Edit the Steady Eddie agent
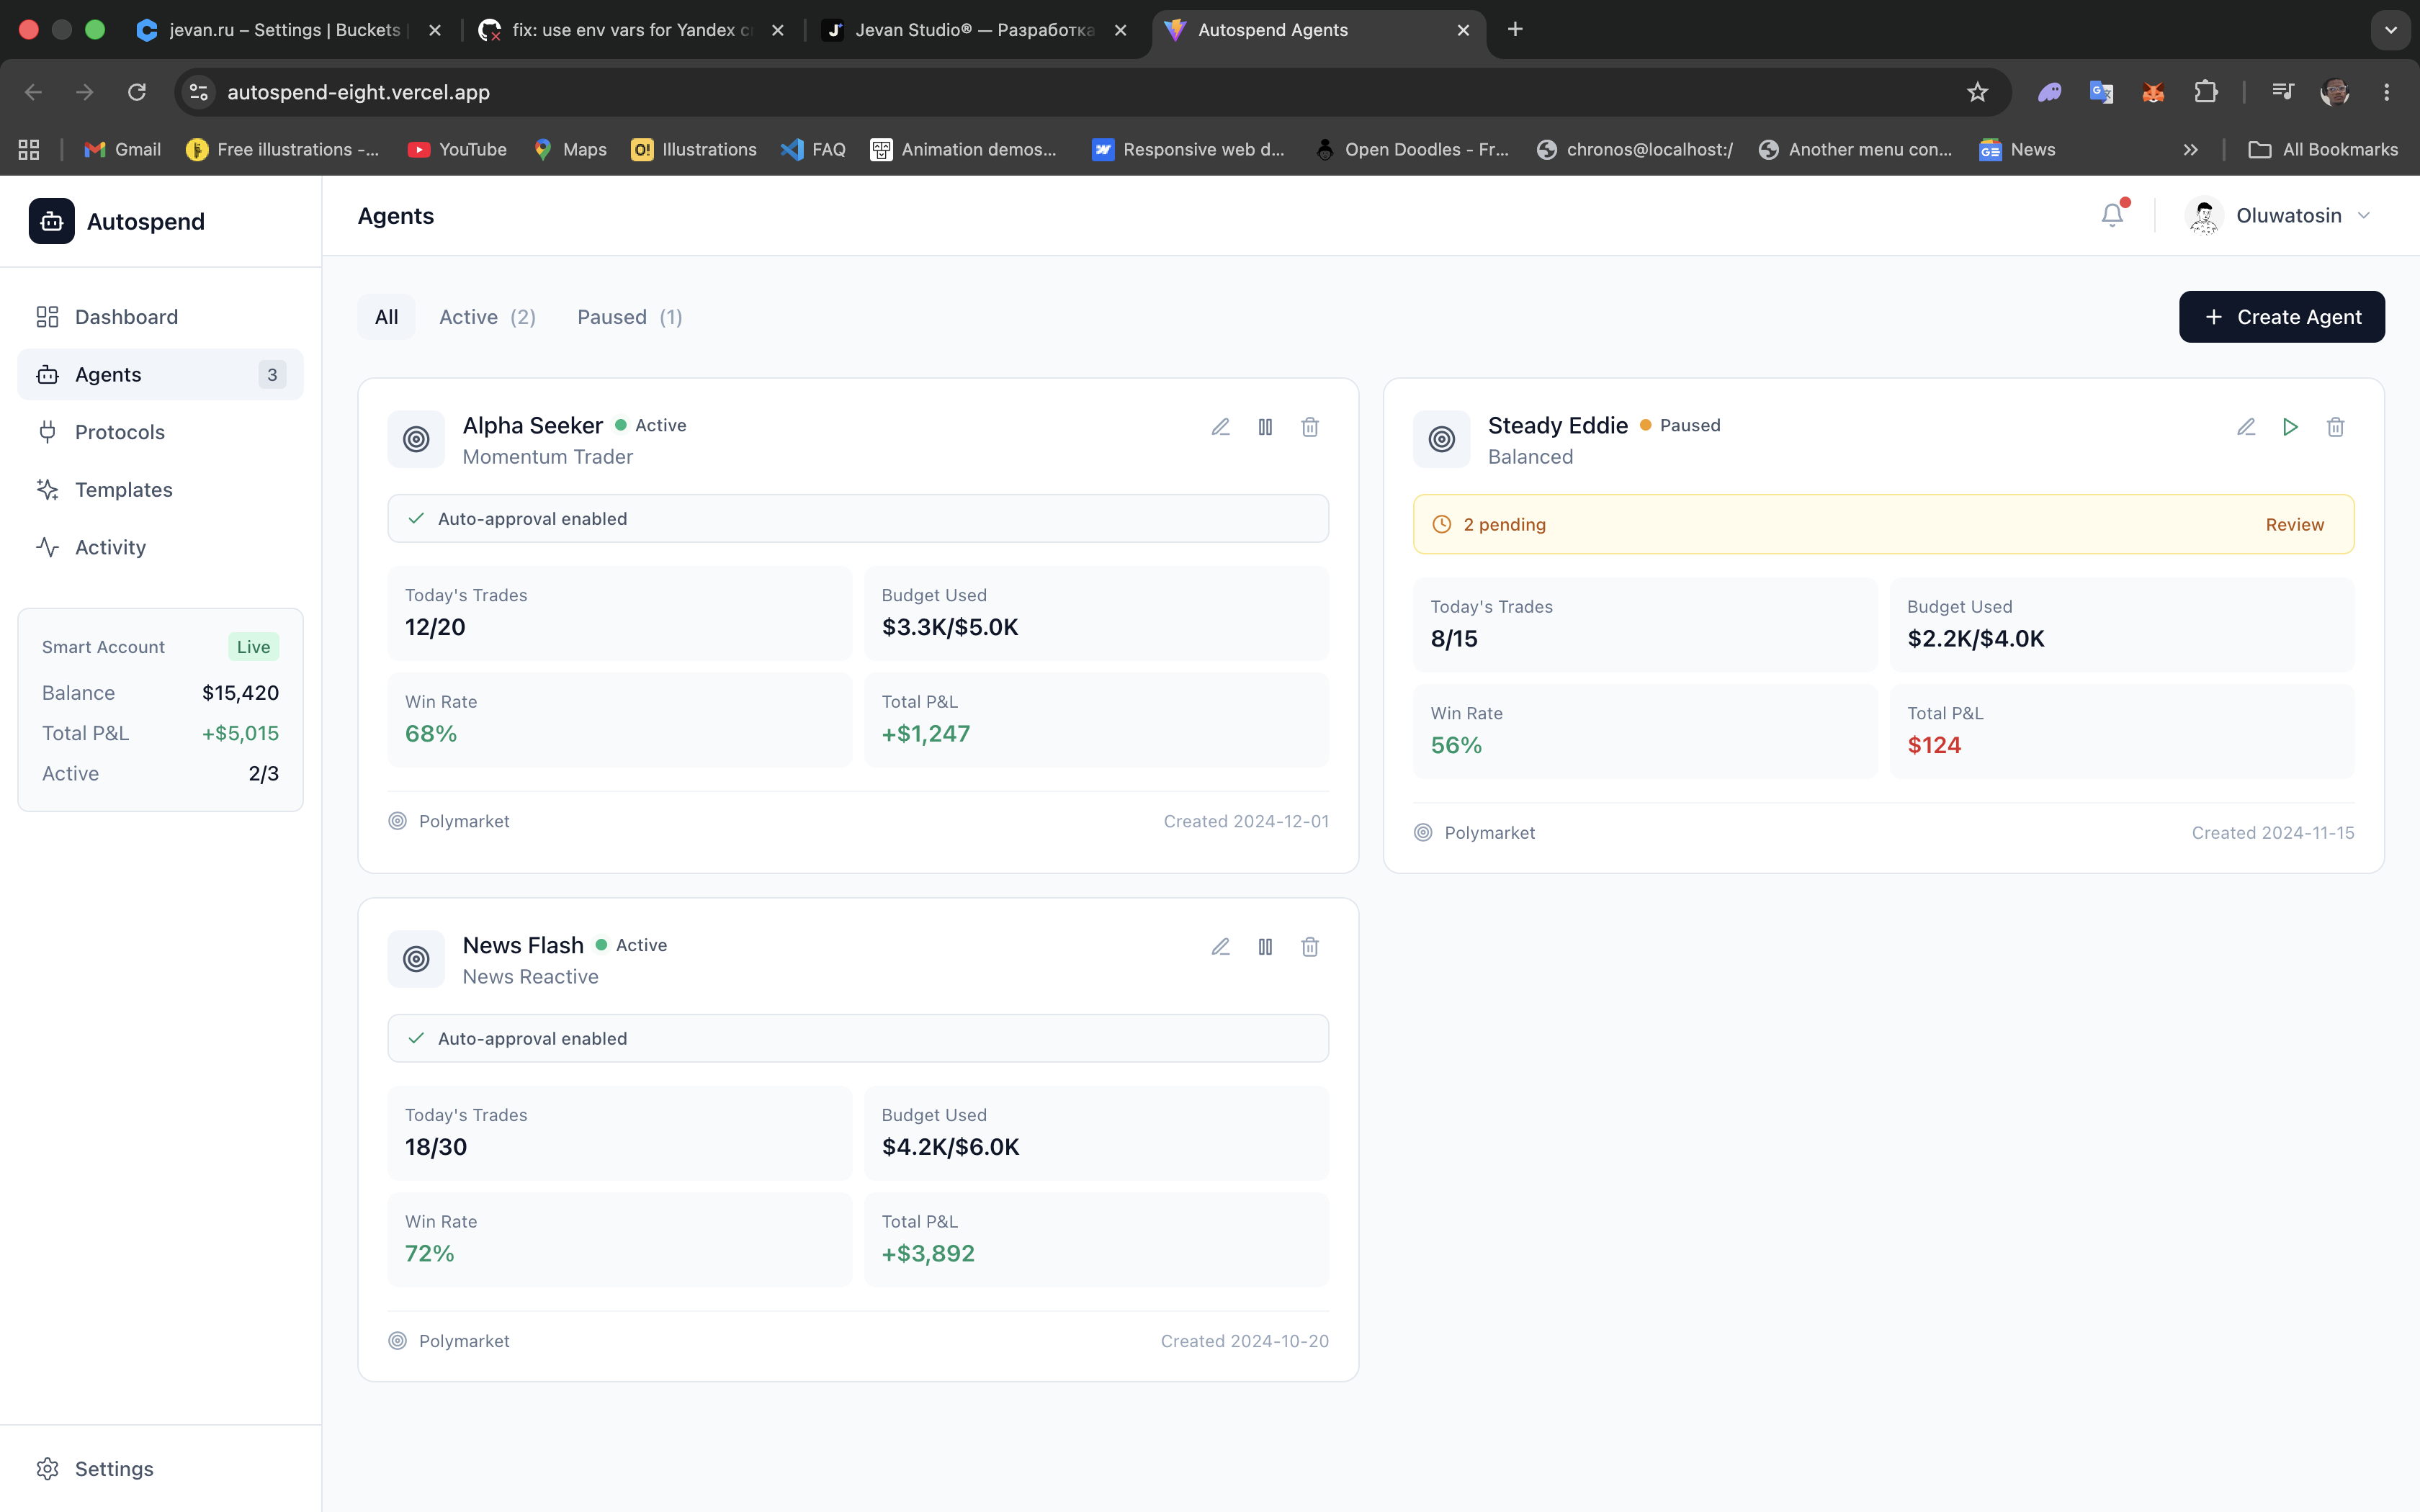Viewport: 2420px width, 1512px height. coord(2246,427)
